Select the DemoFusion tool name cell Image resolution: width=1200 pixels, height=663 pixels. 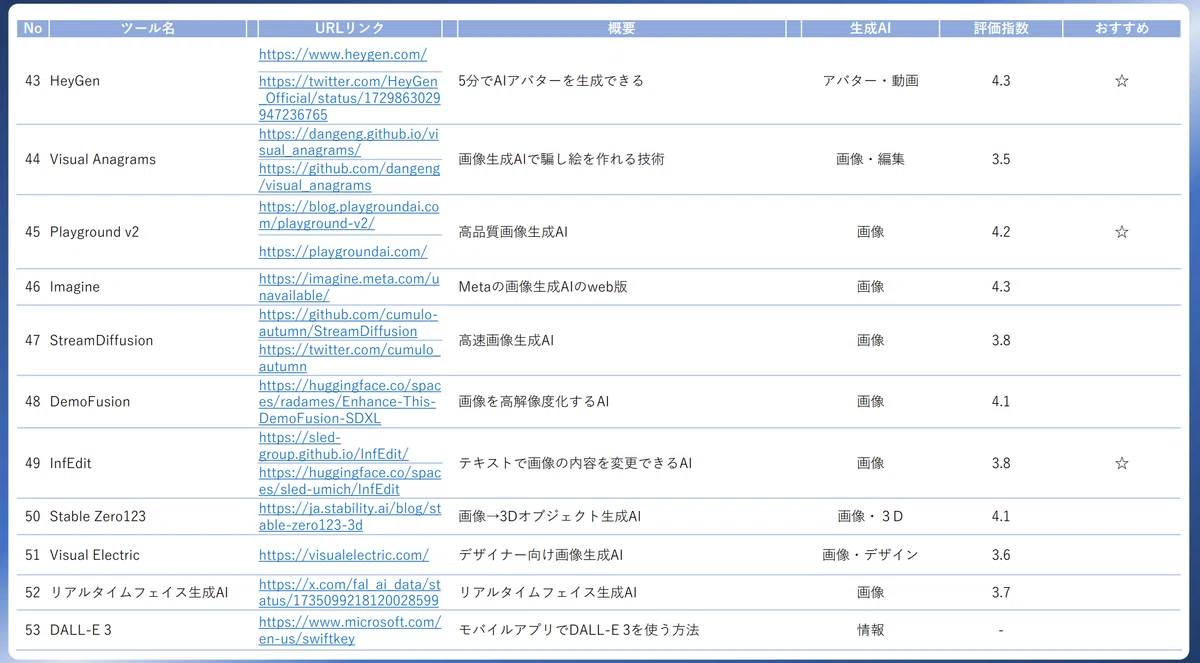pyautogui.click(x=90, y=401)
